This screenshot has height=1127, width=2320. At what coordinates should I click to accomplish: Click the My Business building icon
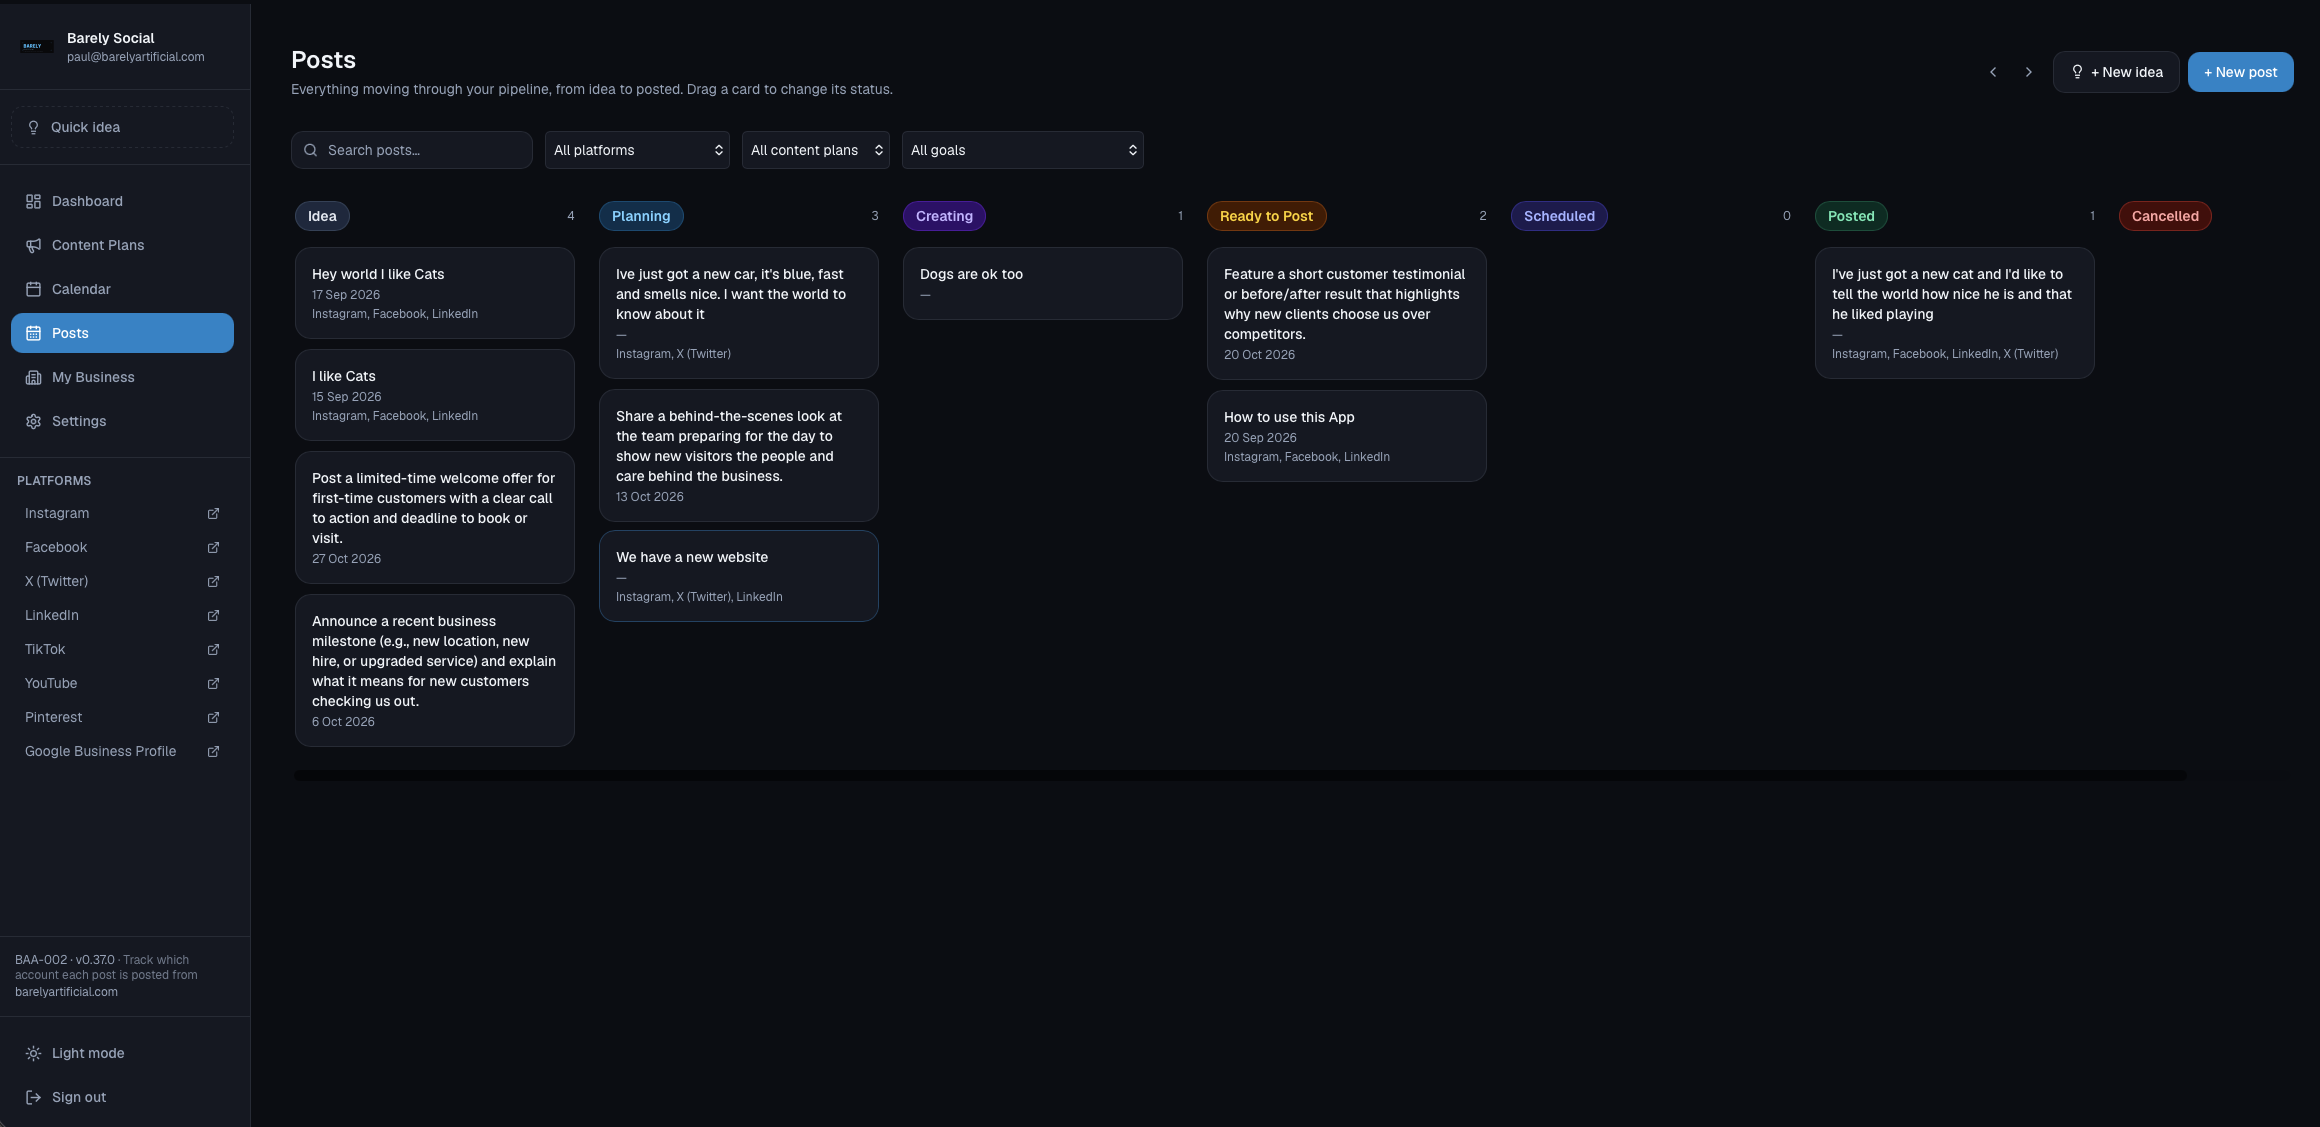pyautogui.click(x=33, y=377)
